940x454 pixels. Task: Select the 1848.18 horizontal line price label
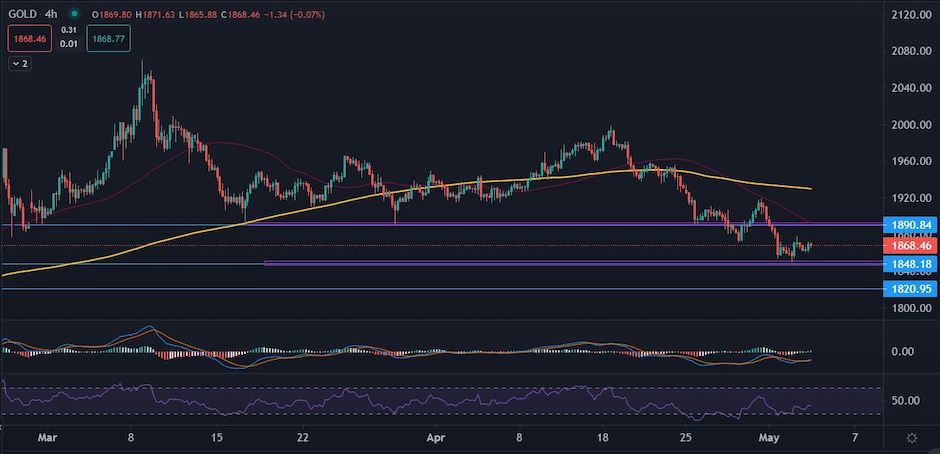click(x=911, y=264)
